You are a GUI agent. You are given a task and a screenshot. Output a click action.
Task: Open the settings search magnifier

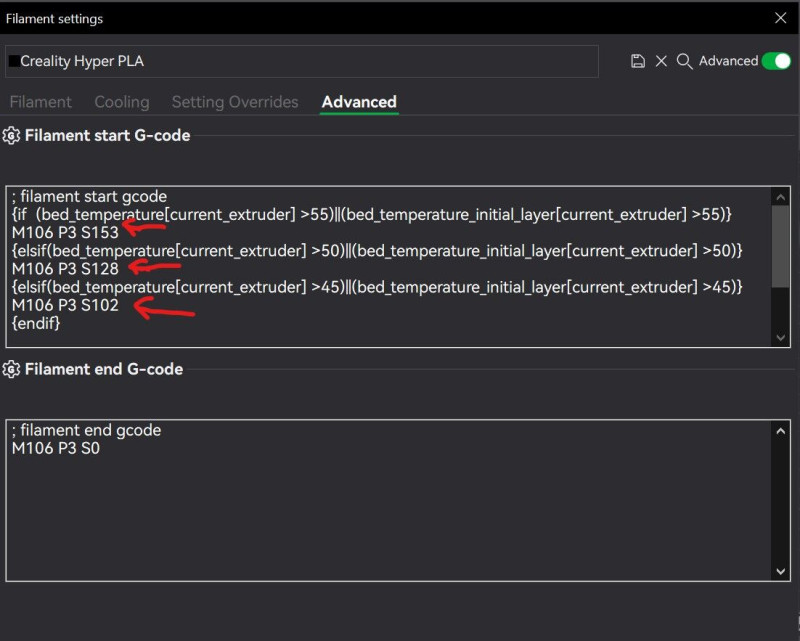coord(684,61)
